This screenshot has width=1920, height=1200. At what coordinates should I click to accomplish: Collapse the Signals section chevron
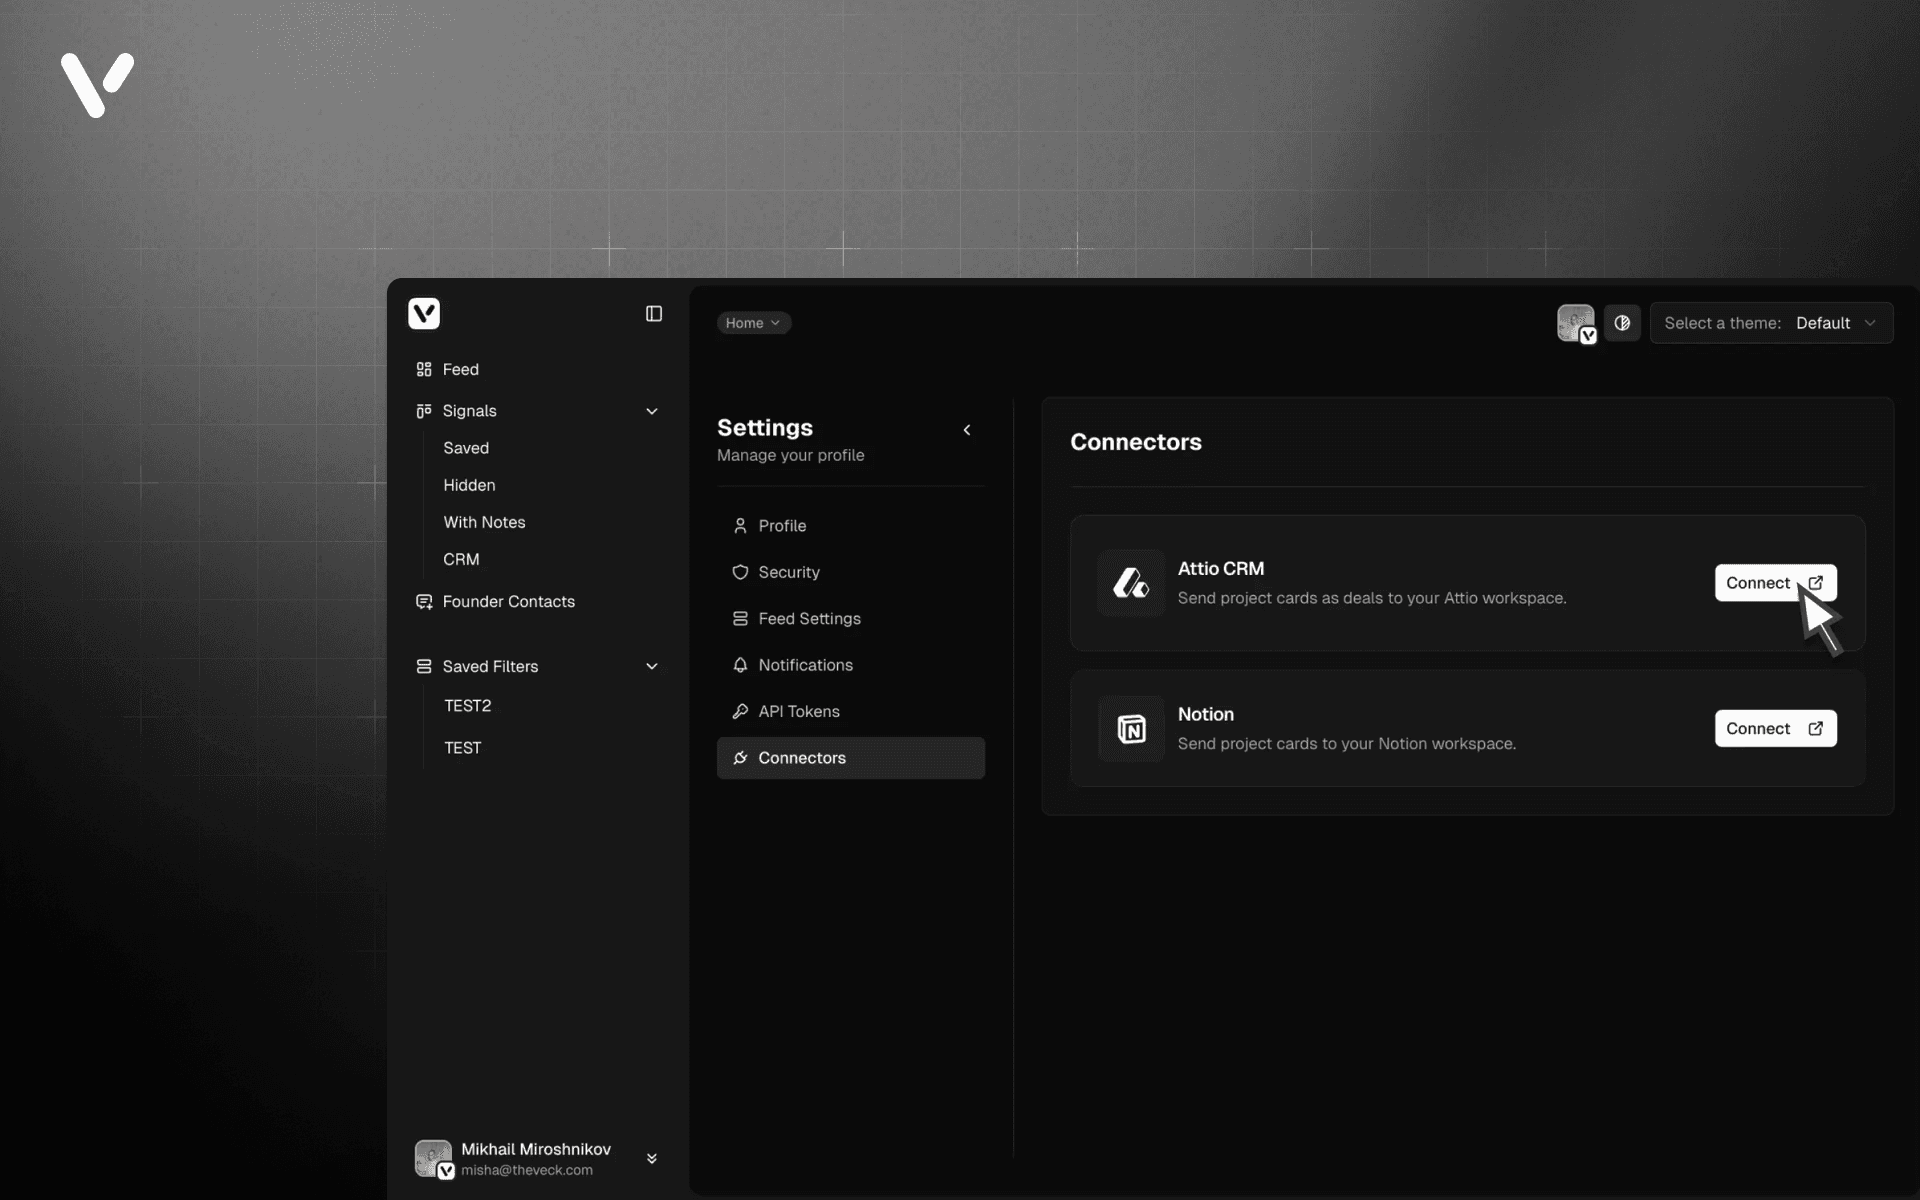pos(652,411)
